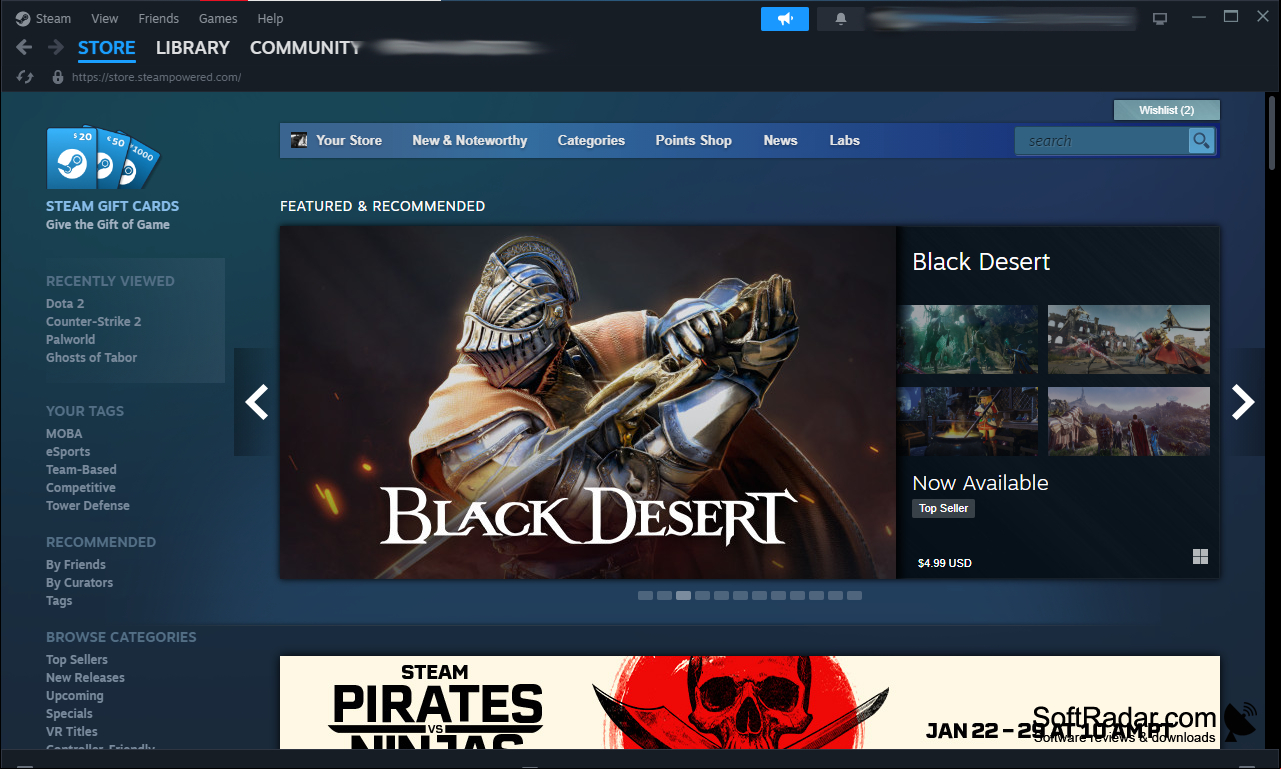
Task: Switch to the LIBRARY tab
Action: click(193, 48)
